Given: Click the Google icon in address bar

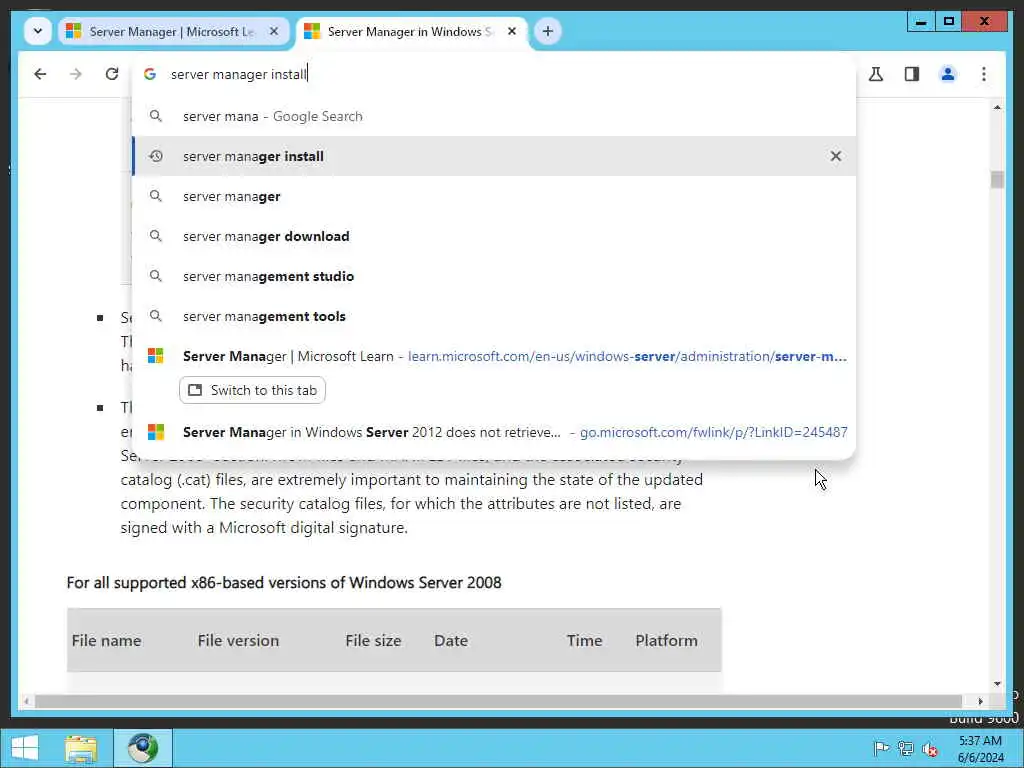Looking at the screenshot, I should click(x=150, y=74).
